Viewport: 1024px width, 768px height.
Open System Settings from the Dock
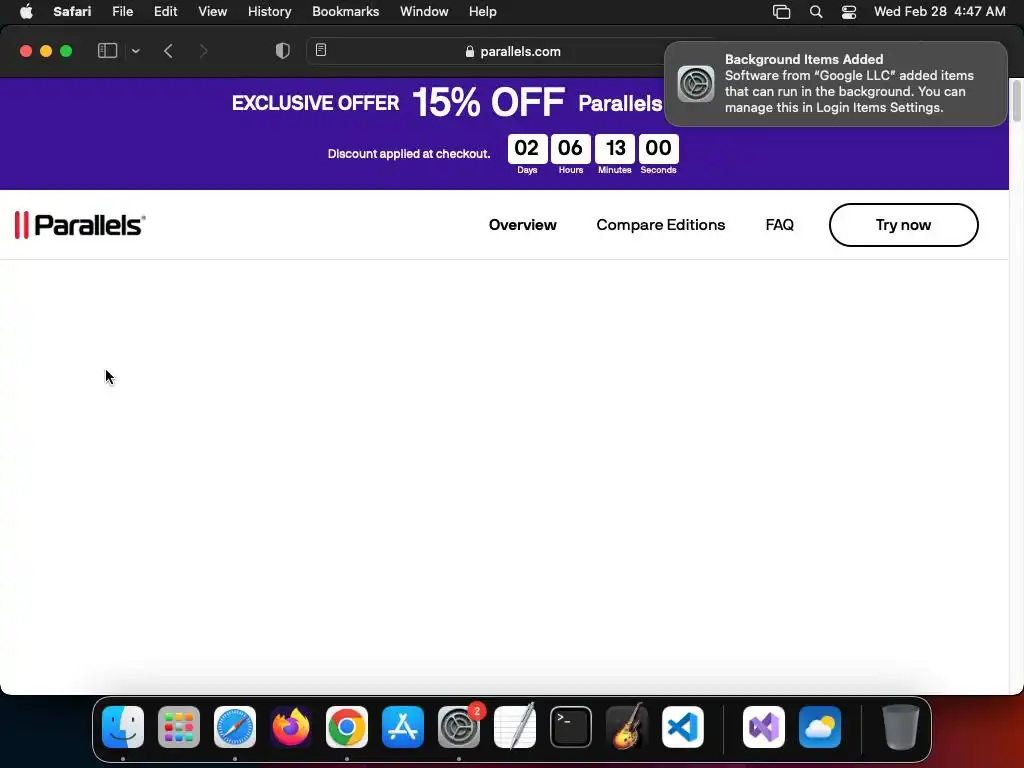pos(458,726)
